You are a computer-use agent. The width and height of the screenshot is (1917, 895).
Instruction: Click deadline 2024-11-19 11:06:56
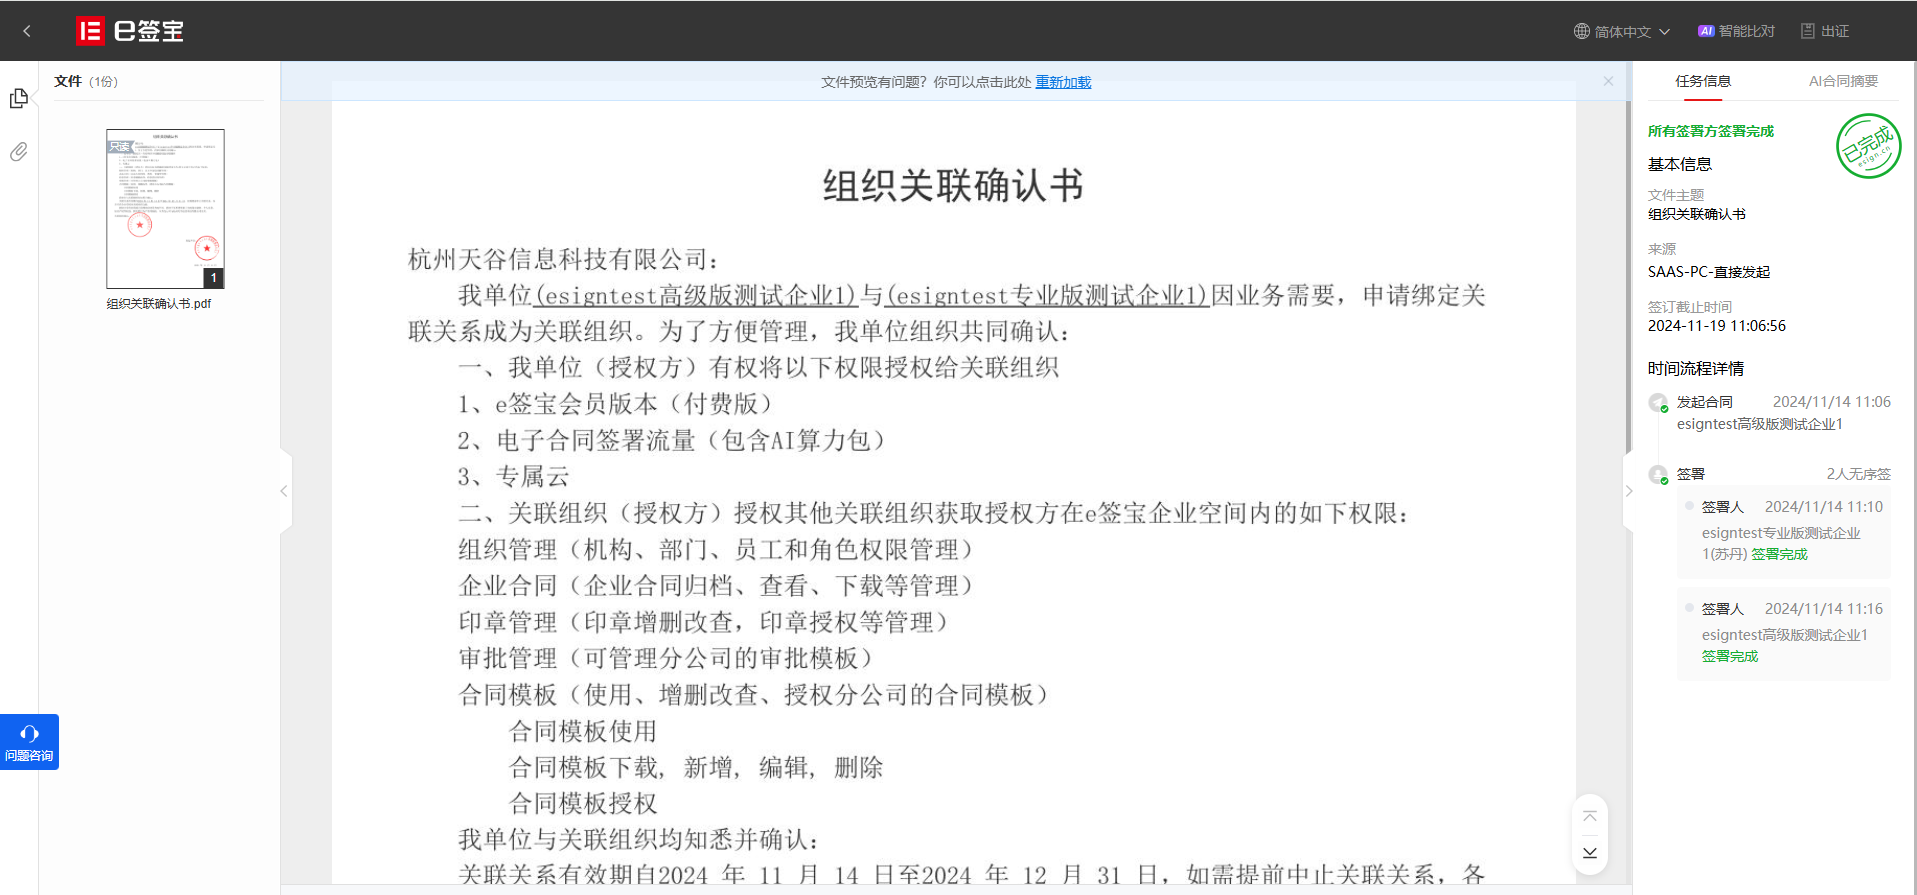[x=1717, y=326]
